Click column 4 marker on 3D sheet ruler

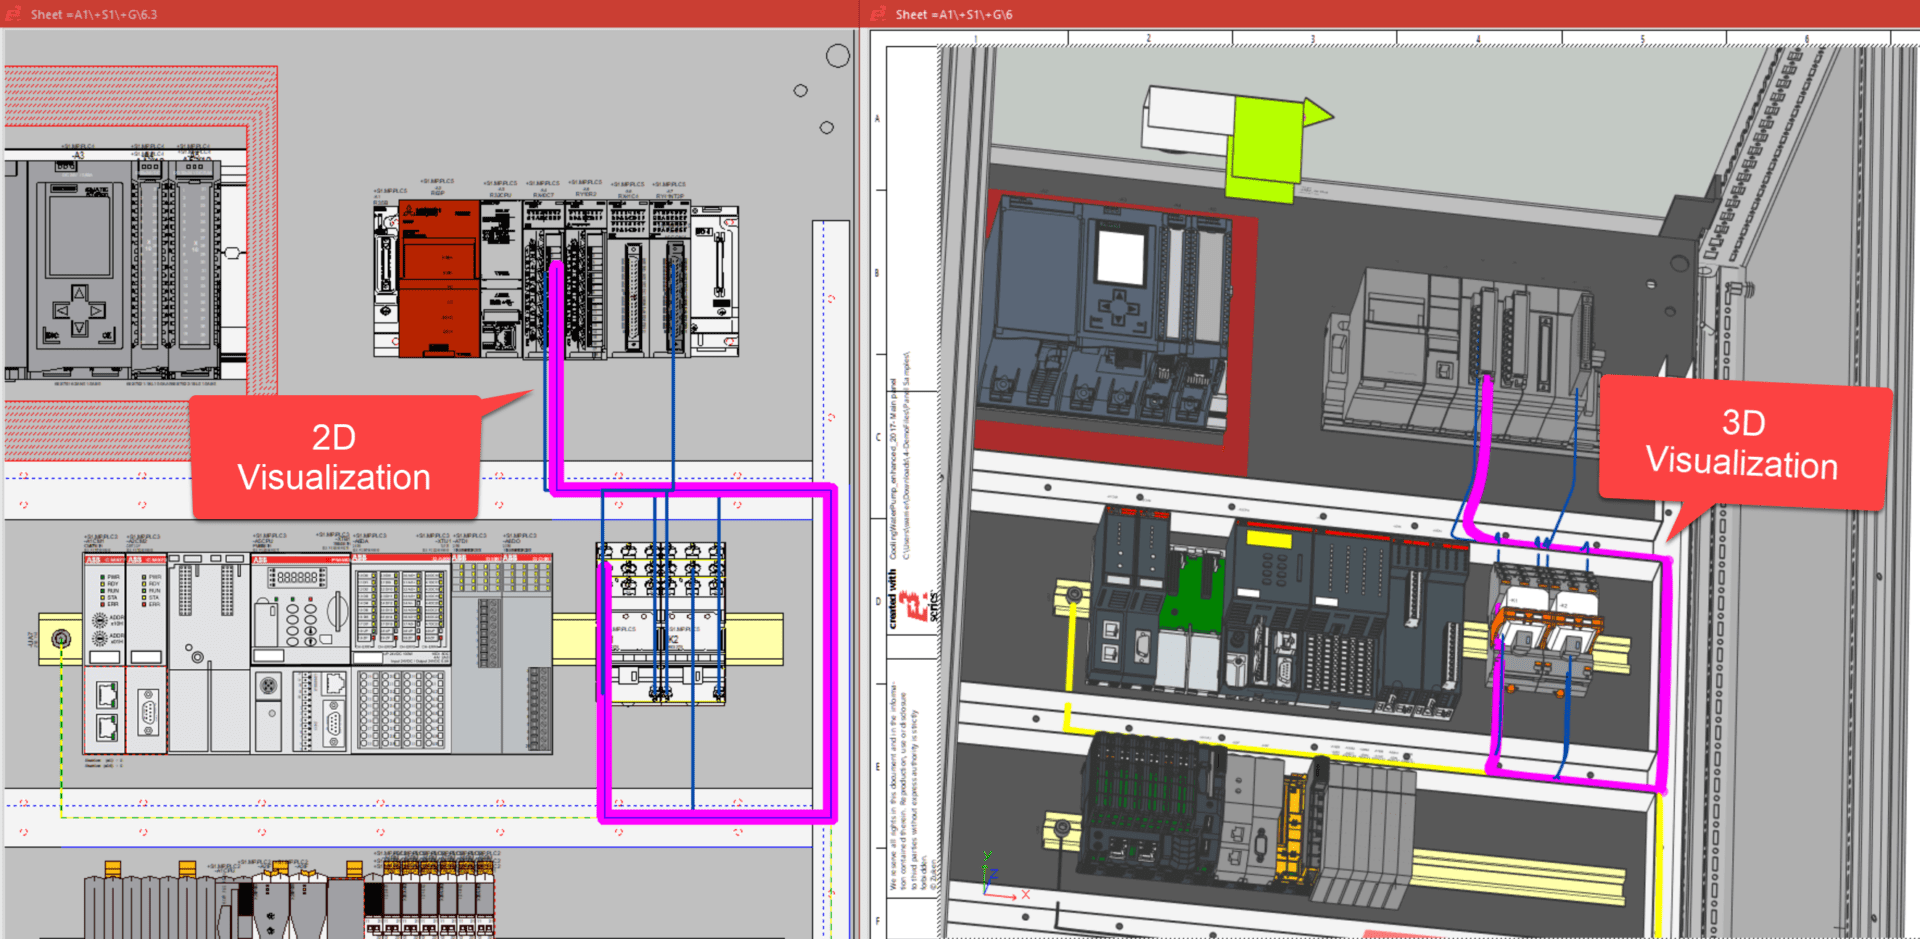coord(1478,39)
